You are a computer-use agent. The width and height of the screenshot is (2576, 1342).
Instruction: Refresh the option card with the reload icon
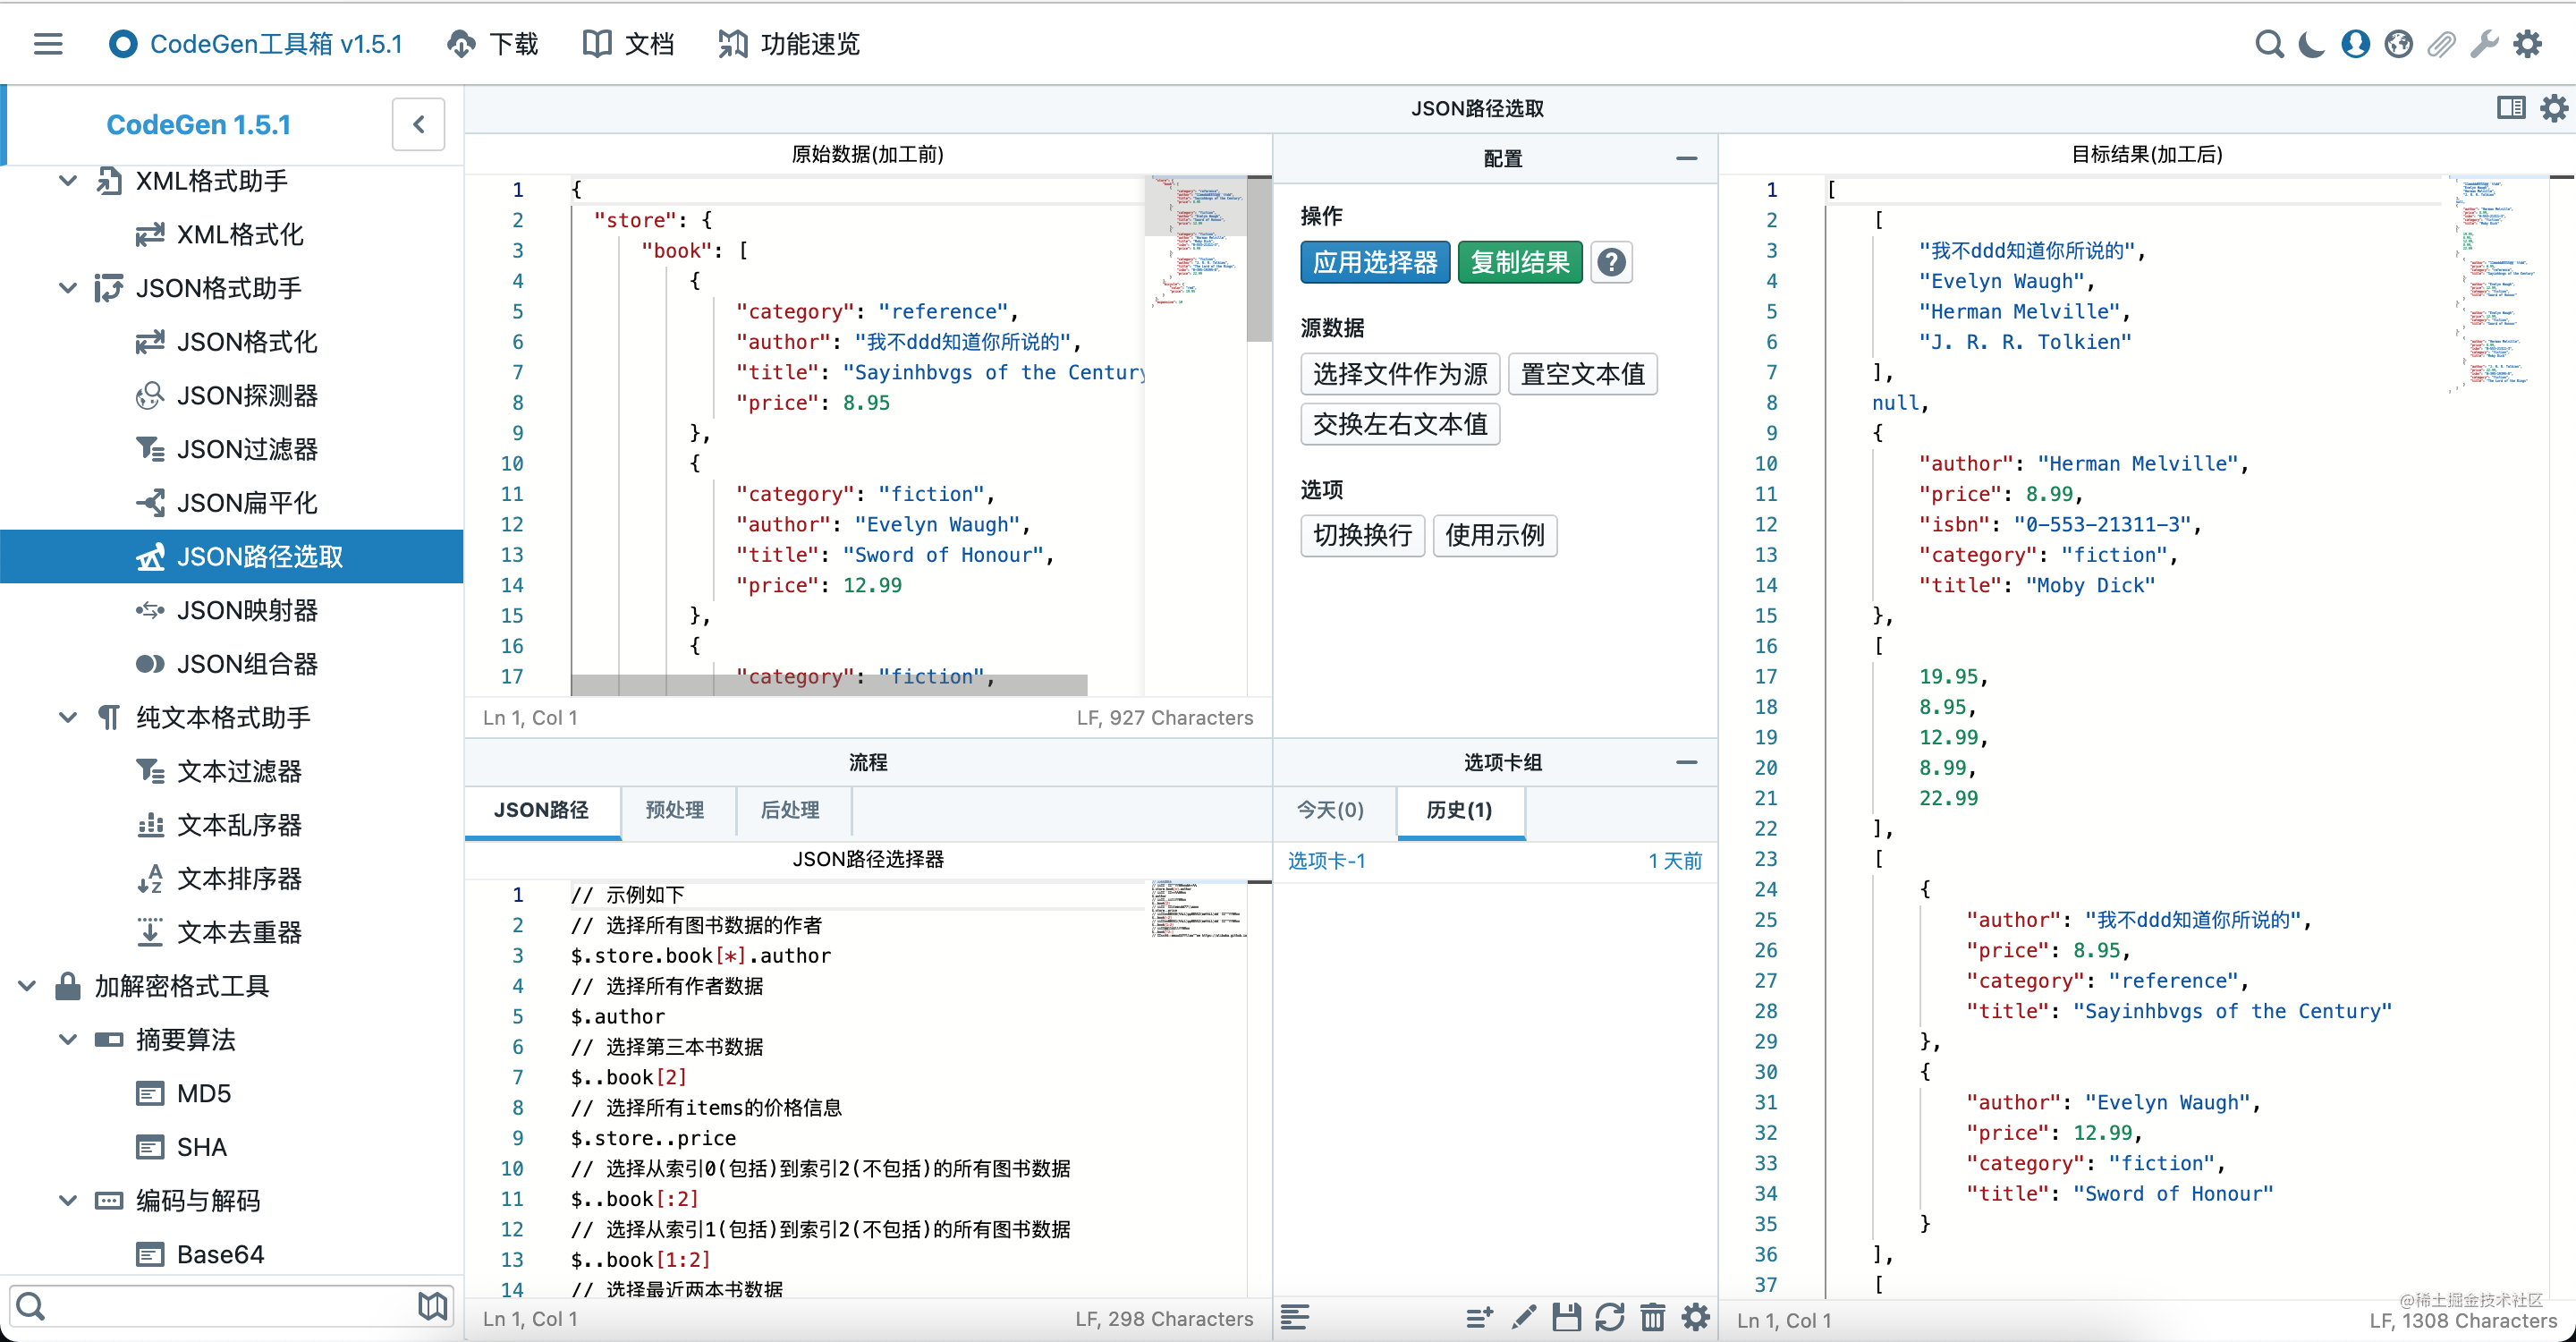tap(1610, 1318)
